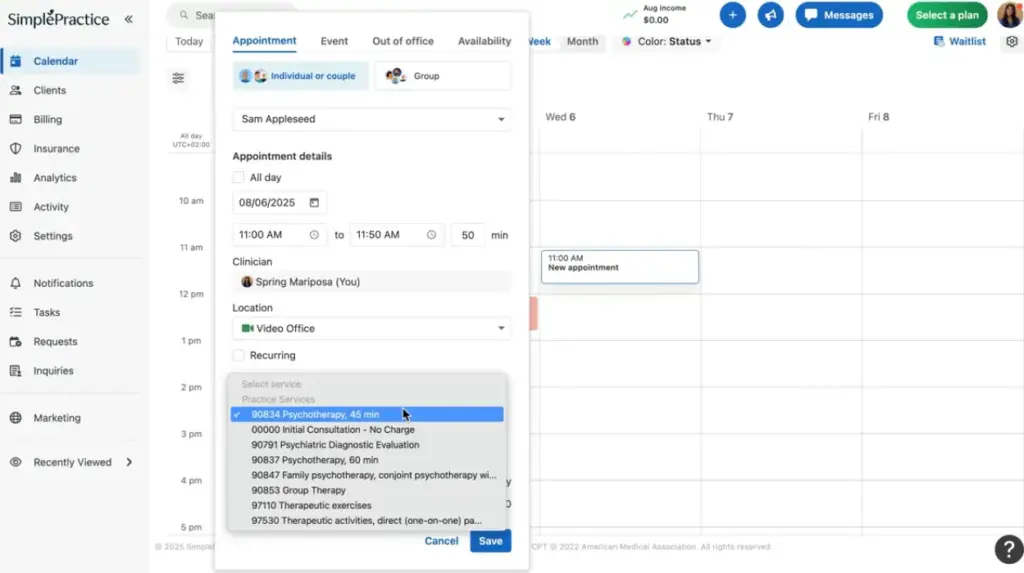Open Messages button
Image resolution: width=1024 pixels, height=573 pixels.
click(x=839, y=14)
